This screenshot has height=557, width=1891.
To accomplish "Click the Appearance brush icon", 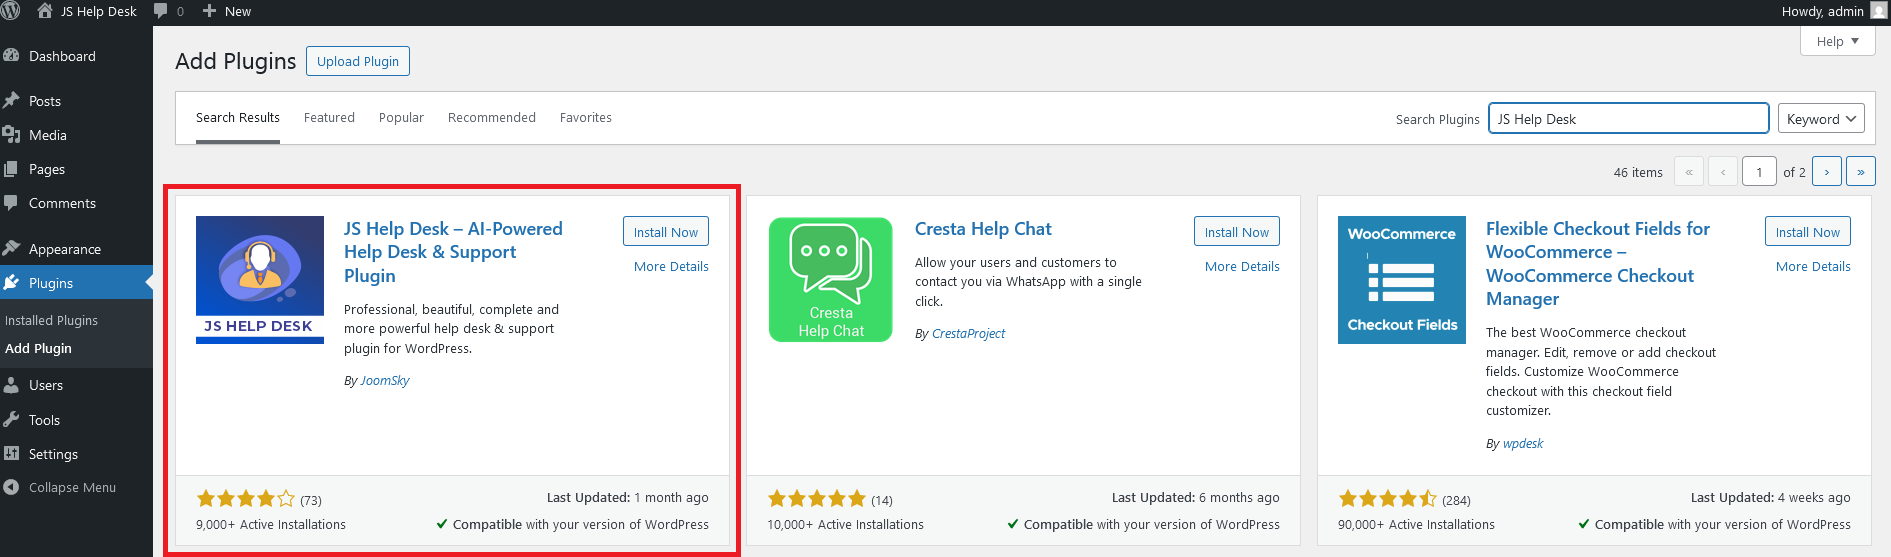I will pyautogui.click(x=12, y=249).
